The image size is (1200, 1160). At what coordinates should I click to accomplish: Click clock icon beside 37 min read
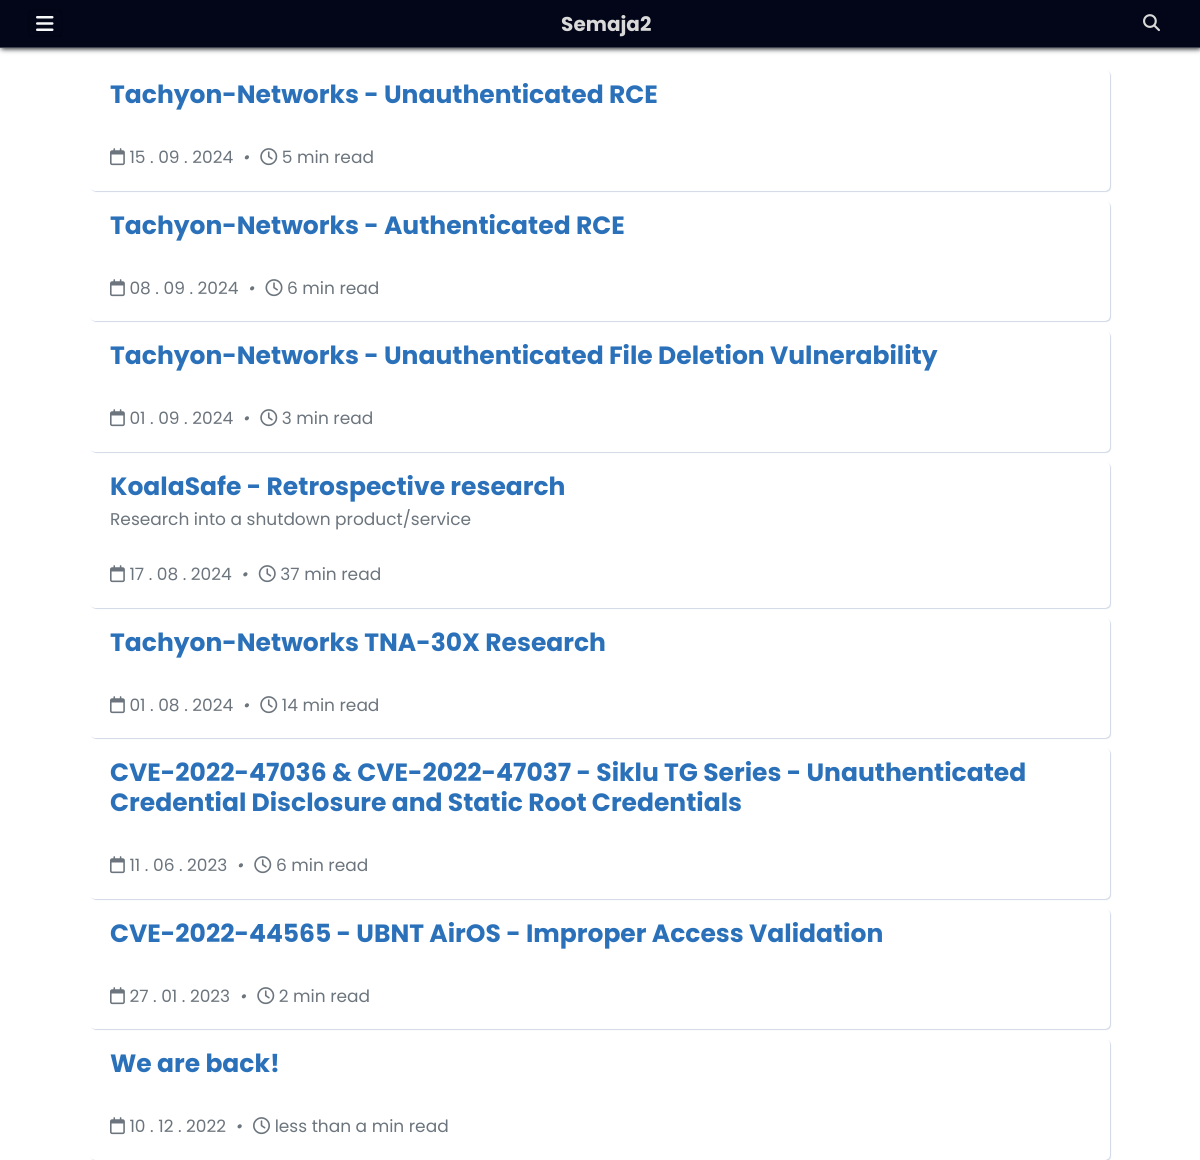[x=267, y=574]
